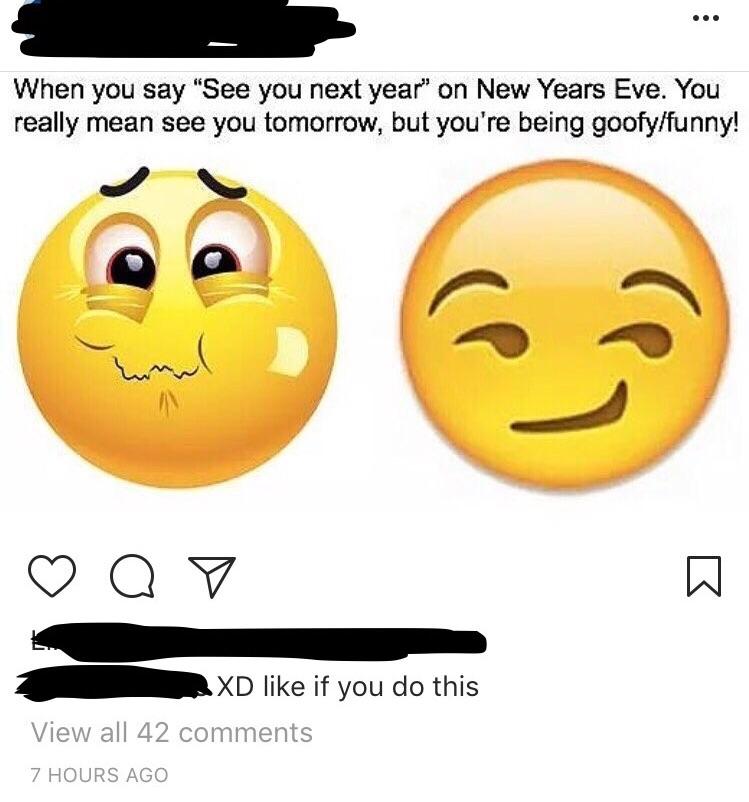Viewport: 749px width, 802px height.
Task: Select the 7 HOURS AGO timestamp
Action: (99, 775)
